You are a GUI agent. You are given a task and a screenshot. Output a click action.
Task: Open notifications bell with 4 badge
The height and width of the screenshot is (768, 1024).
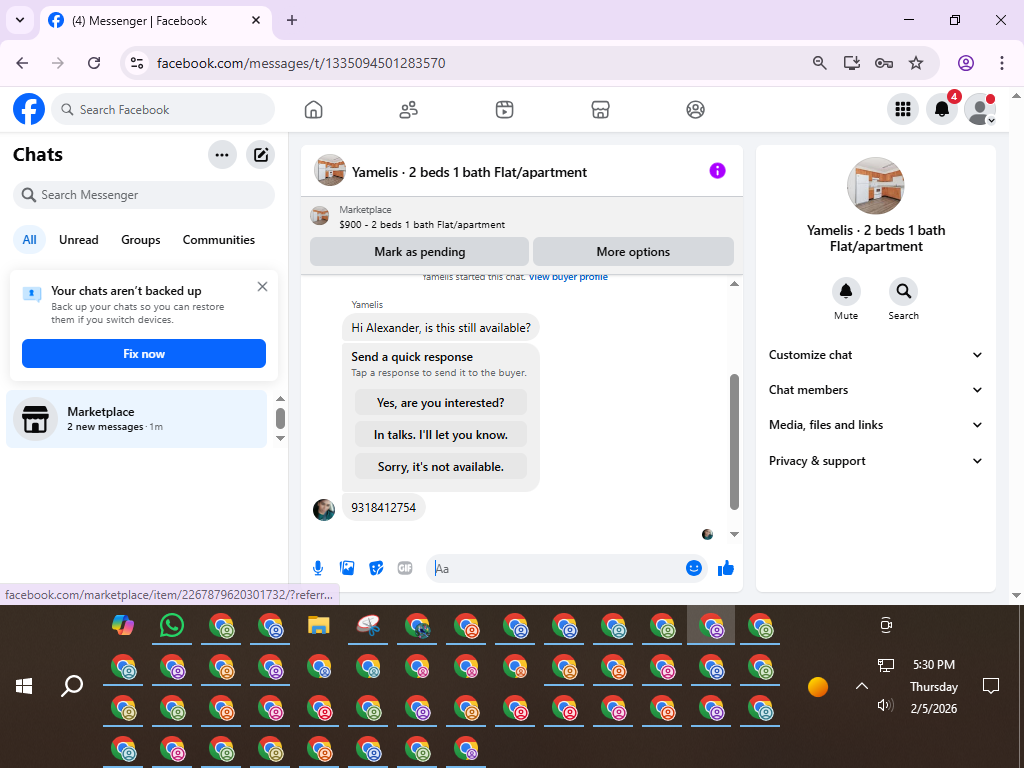[942, 109]
